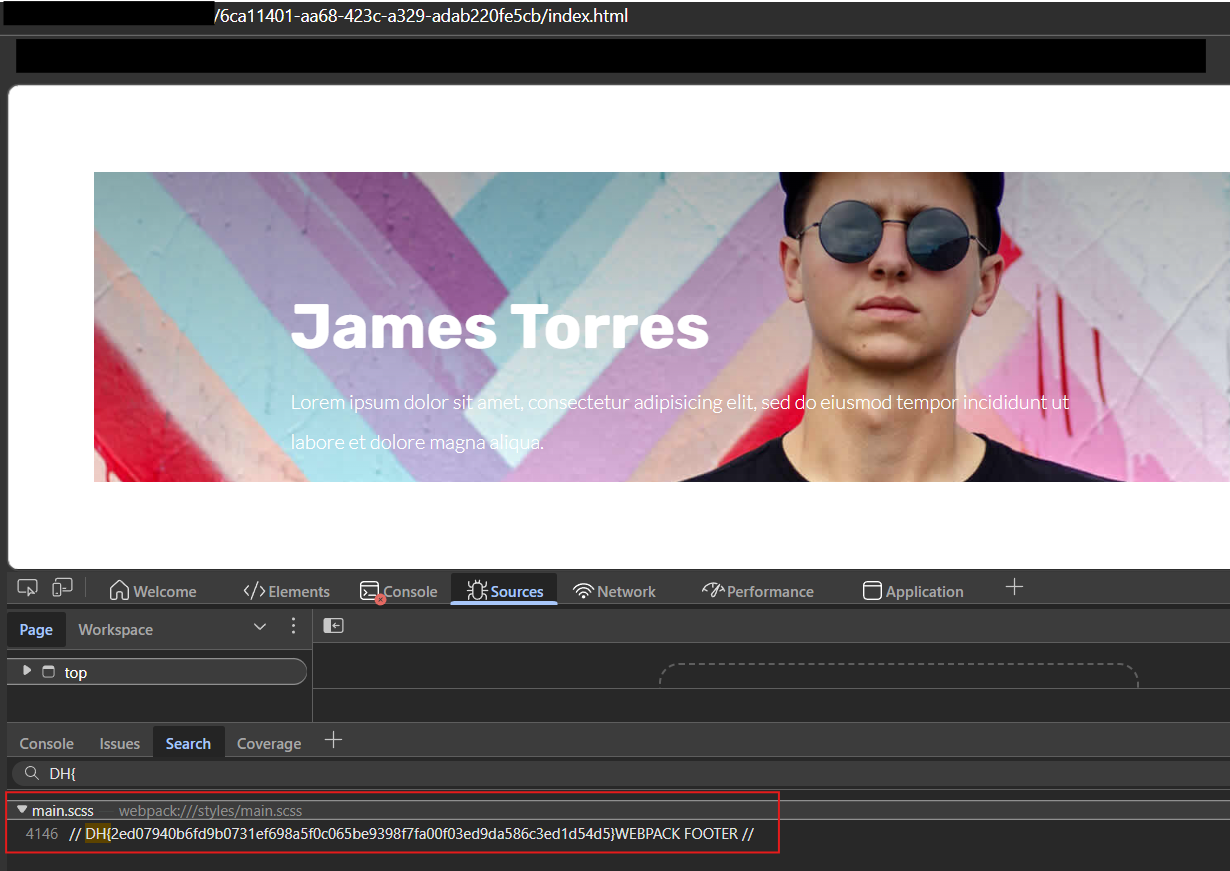1230x871 pixels.
Task: Click plus icon in drawer tab bar
Action: [334, 740]
